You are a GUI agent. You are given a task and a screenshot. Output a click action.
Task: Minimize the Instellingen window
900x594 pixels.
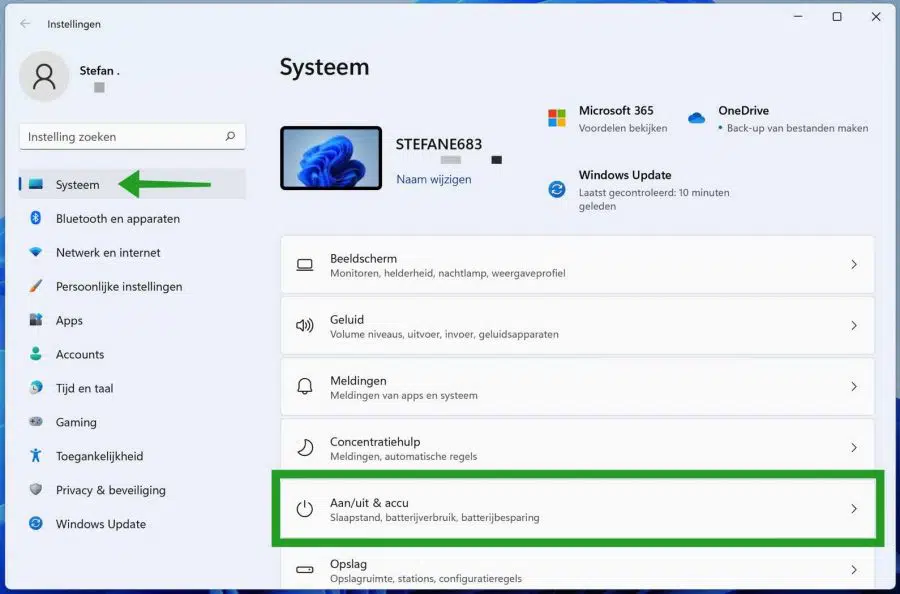798,17
